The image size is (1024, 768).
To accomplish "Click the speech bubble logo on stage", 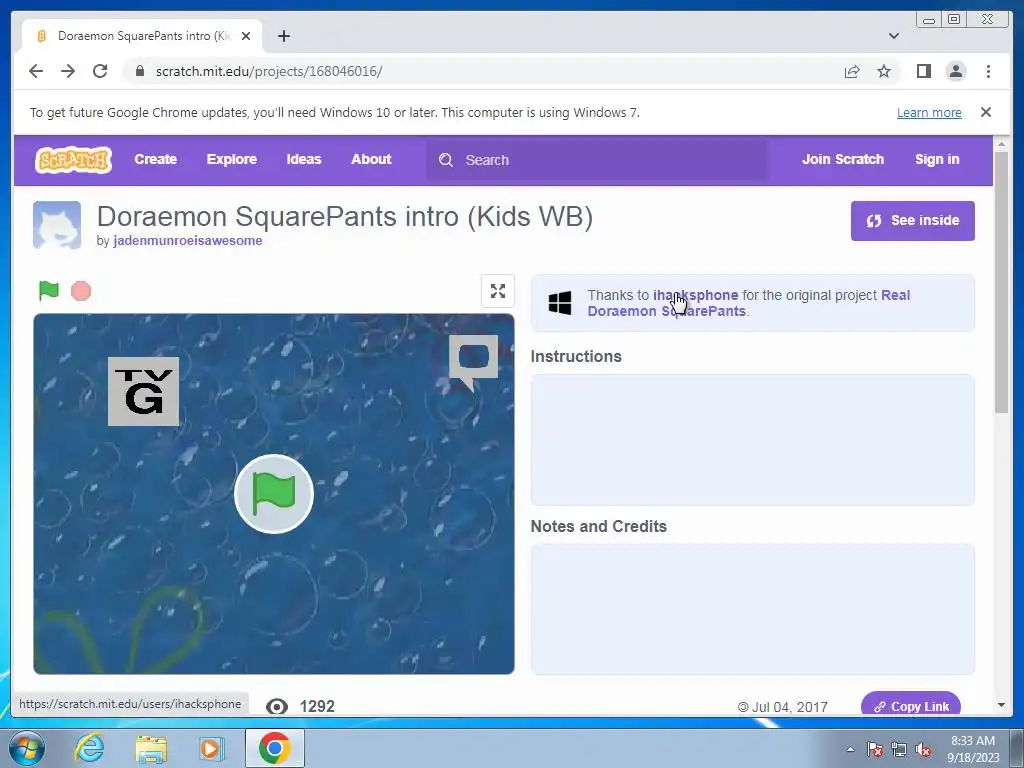I will (473, 362).
